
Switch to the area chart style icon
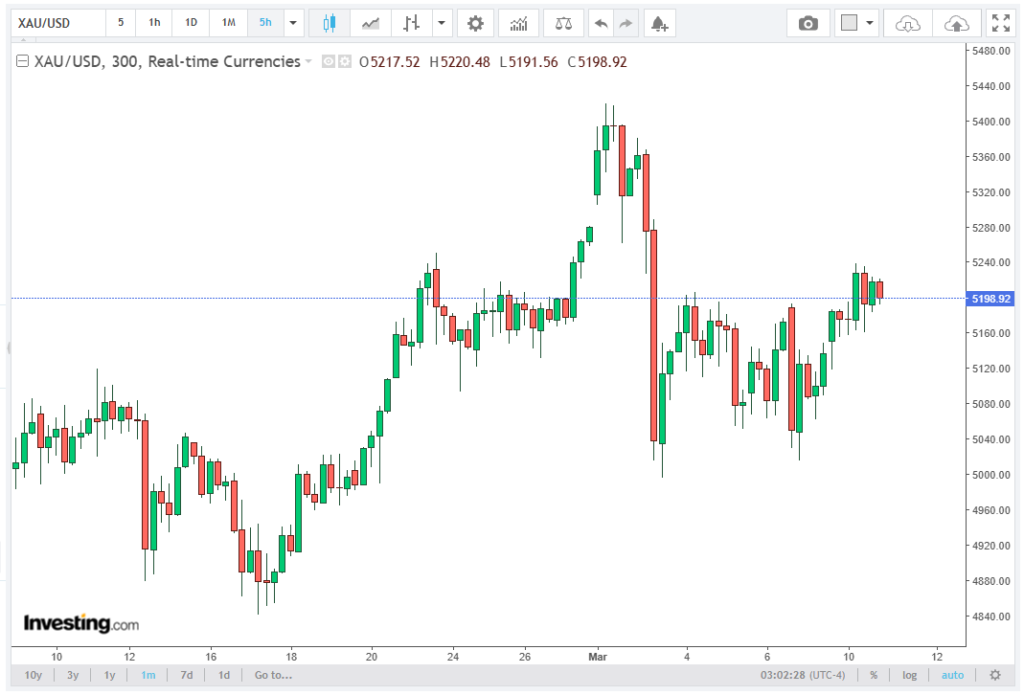tap(370, 23)
